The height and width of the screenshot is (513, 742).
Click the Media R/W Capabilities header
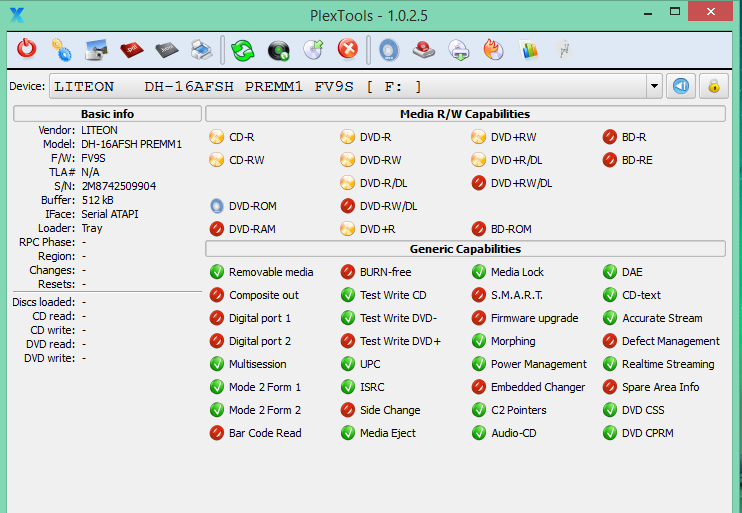[465, 114]
